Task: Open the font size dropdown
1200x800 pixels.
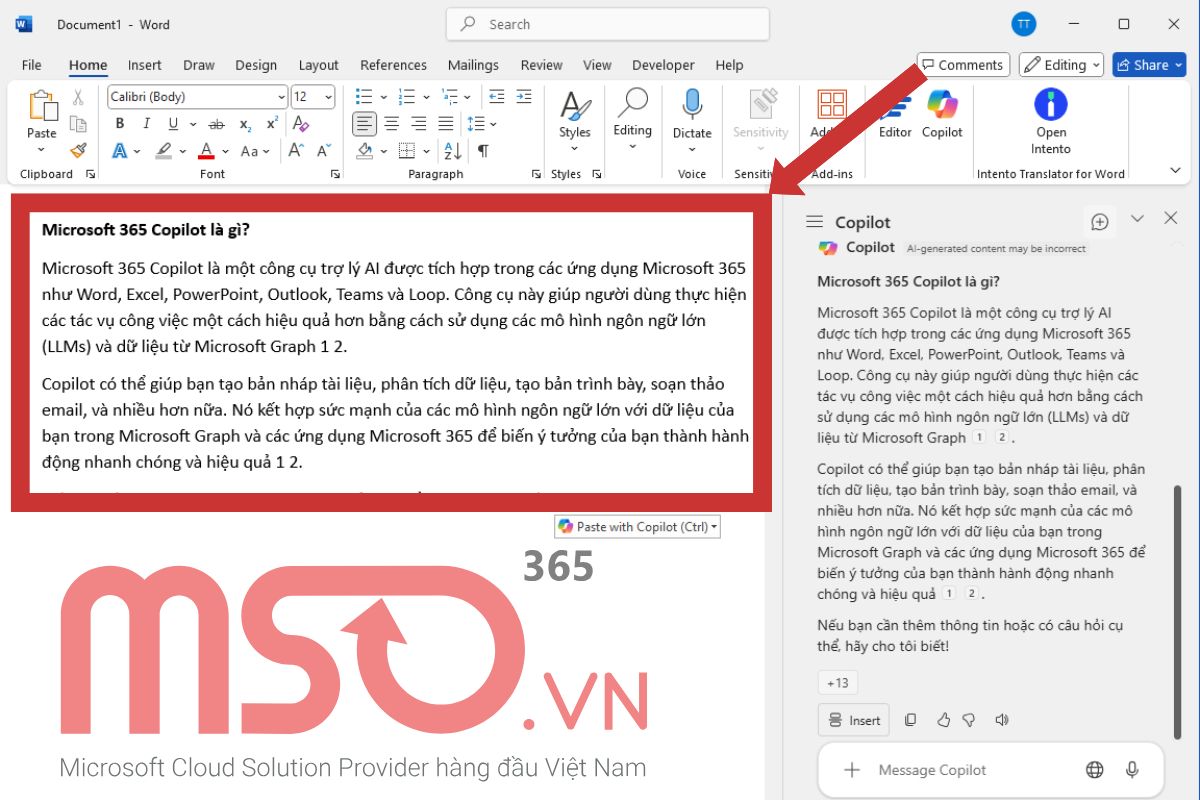Action: 329,97
